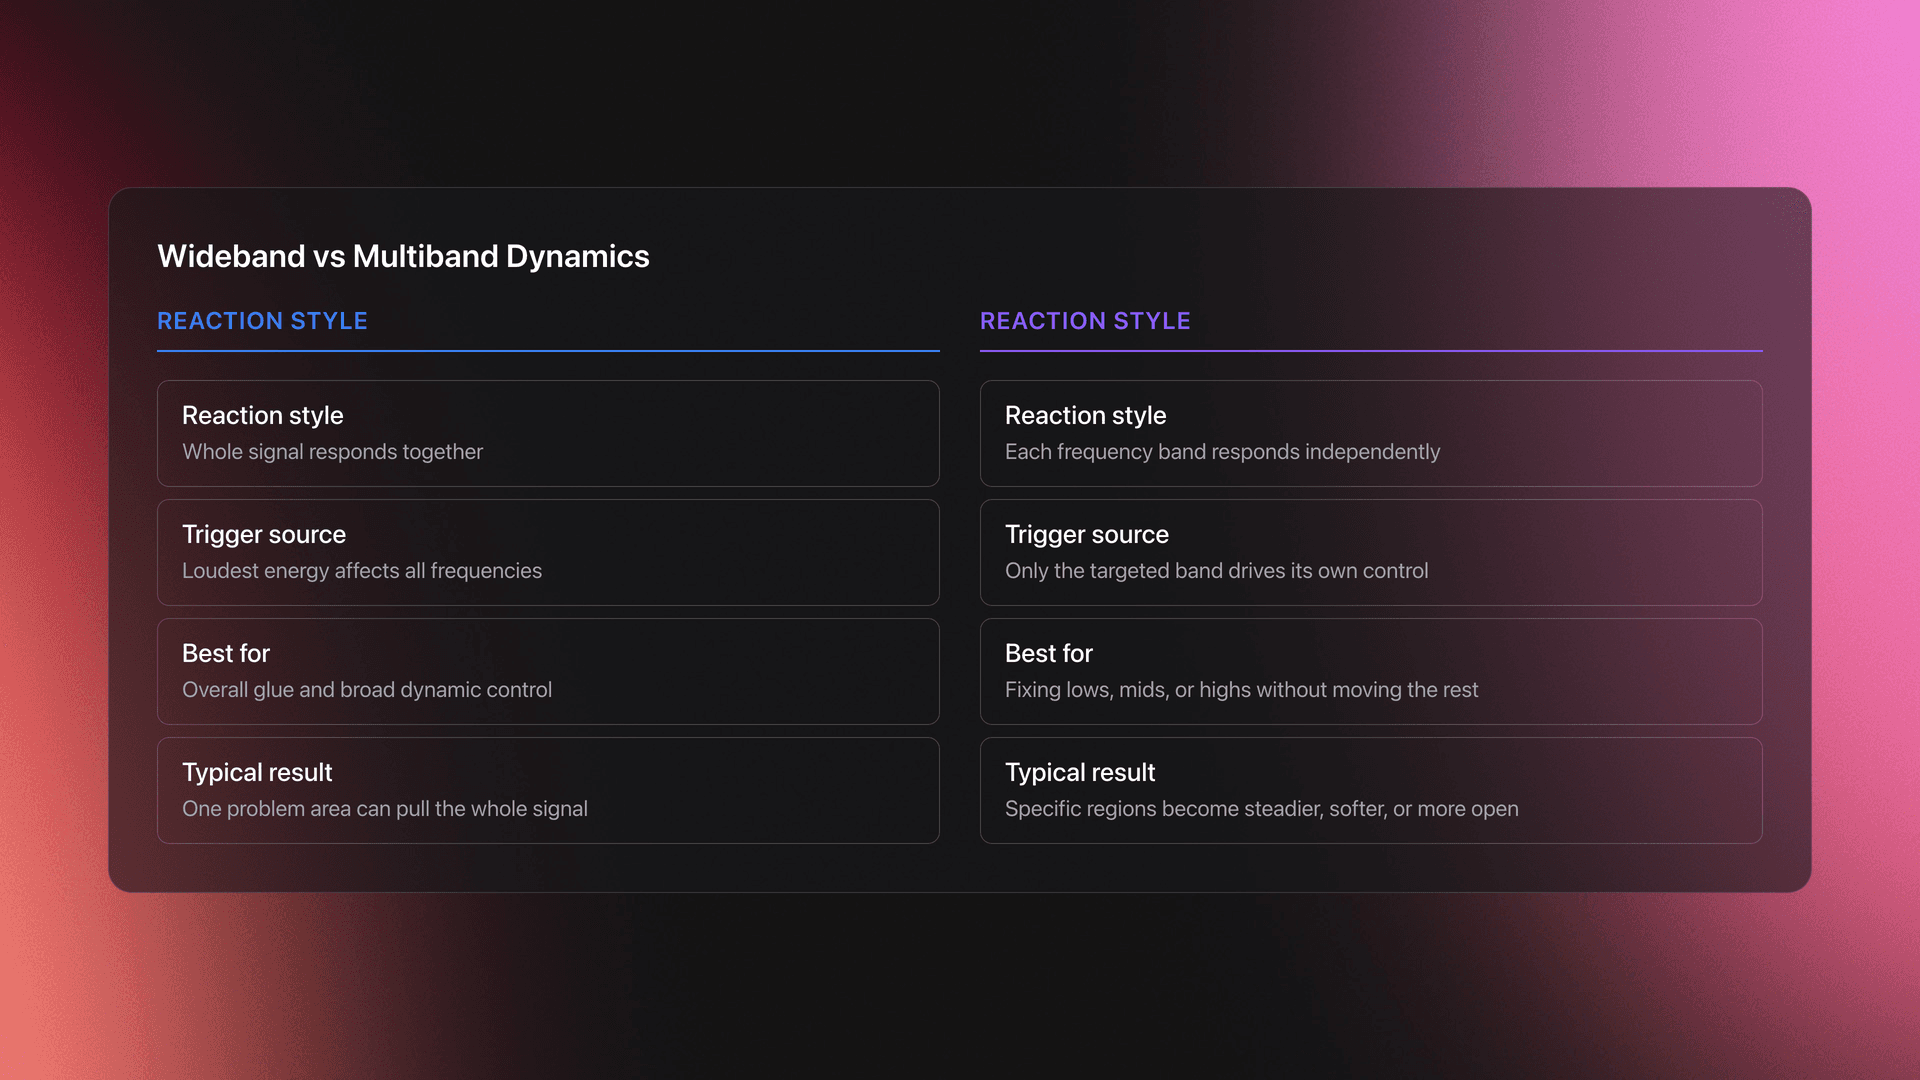Select the blue REACTION STYLE header

(x=262, y=321)
